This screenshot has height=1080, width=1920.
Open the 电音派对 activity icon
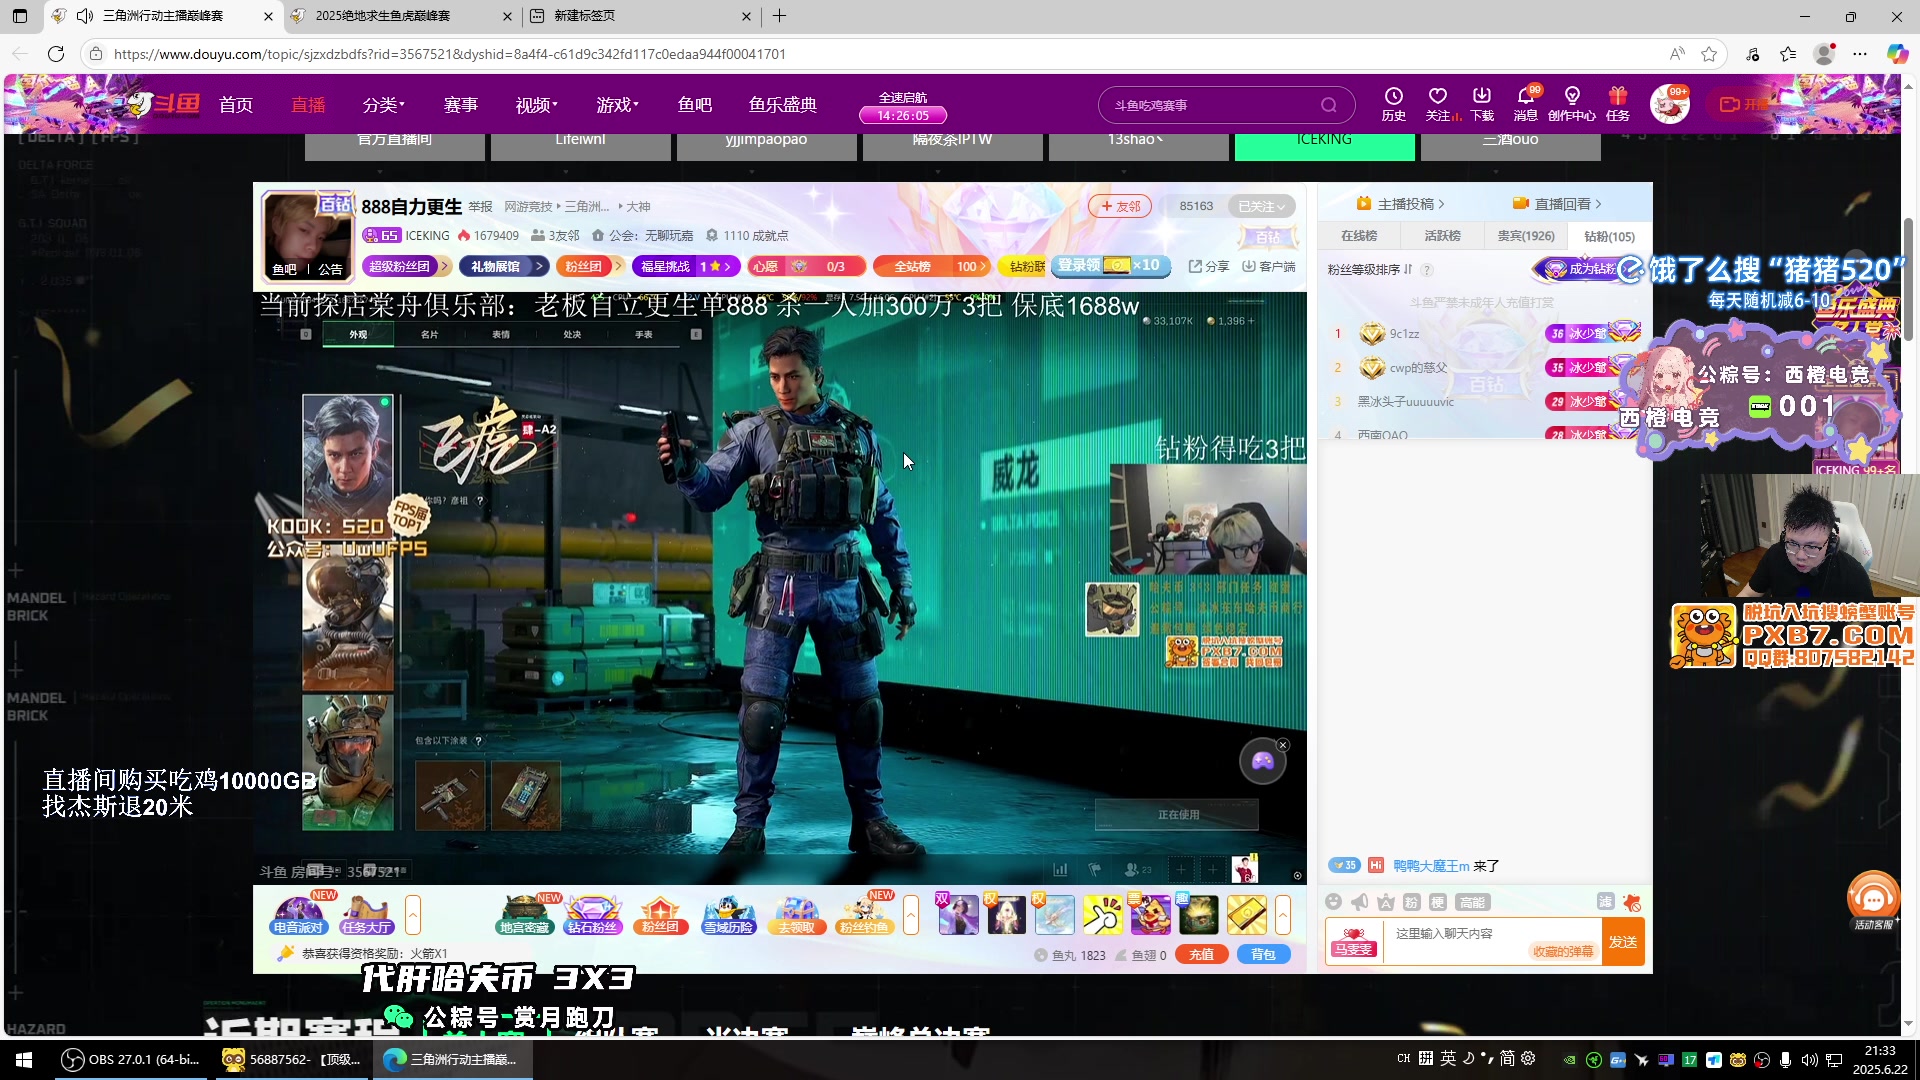click(x=299, y=915)
